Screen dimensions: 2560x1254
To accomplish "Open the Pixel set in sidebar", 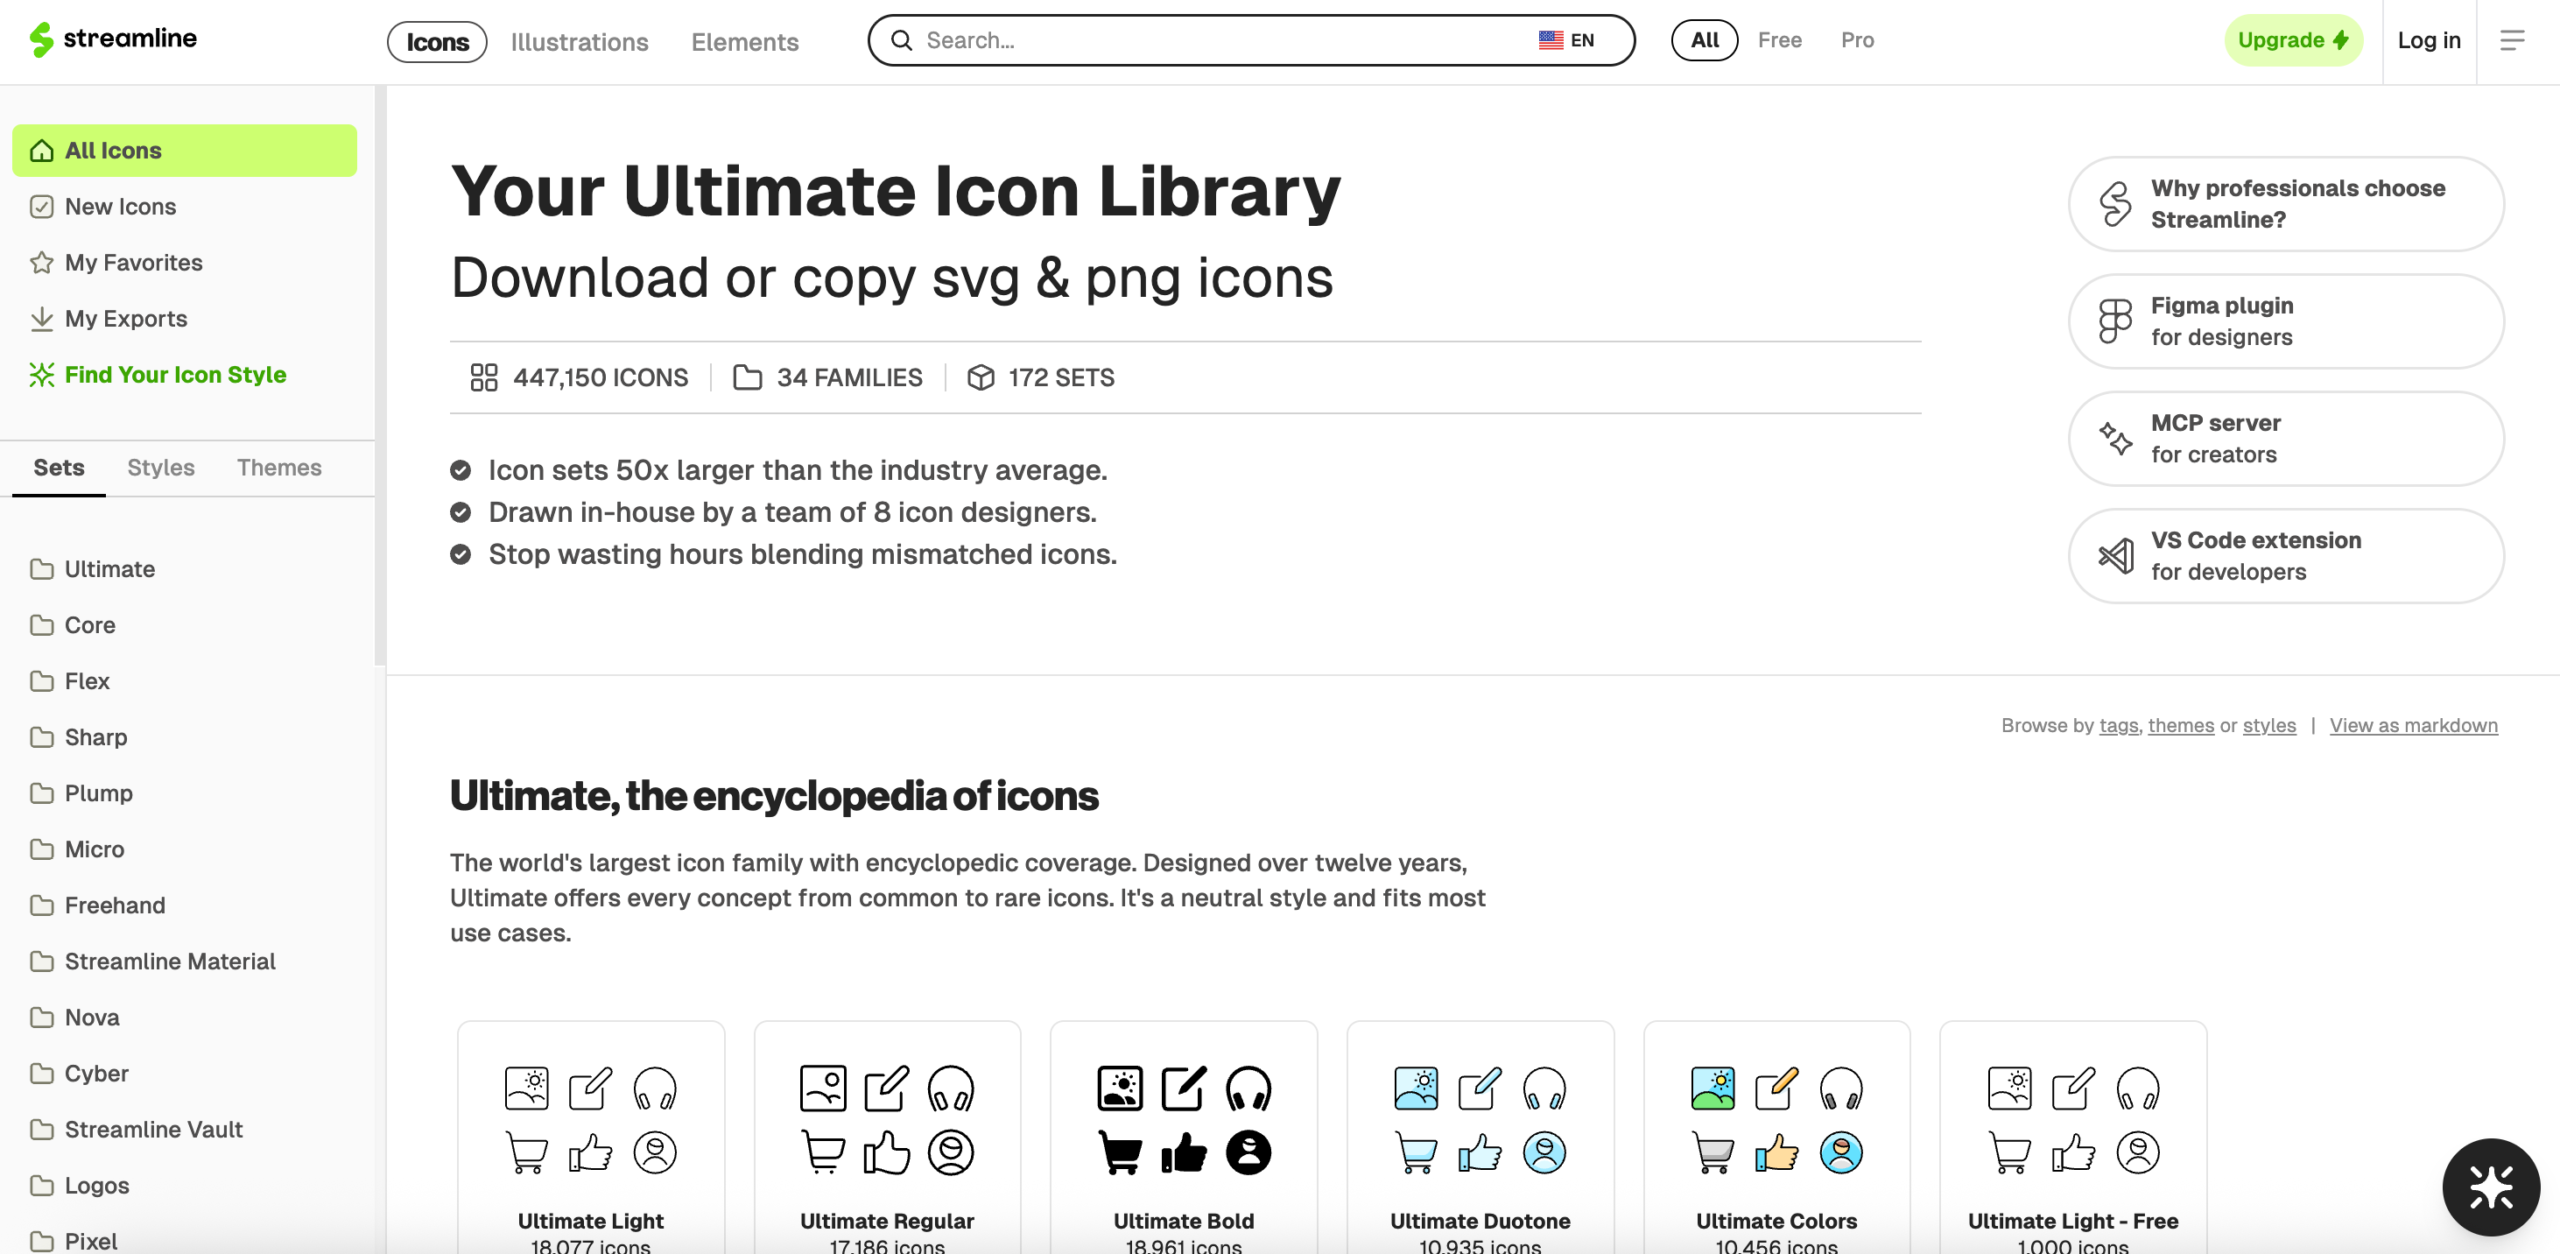I will click(91, 1240).
